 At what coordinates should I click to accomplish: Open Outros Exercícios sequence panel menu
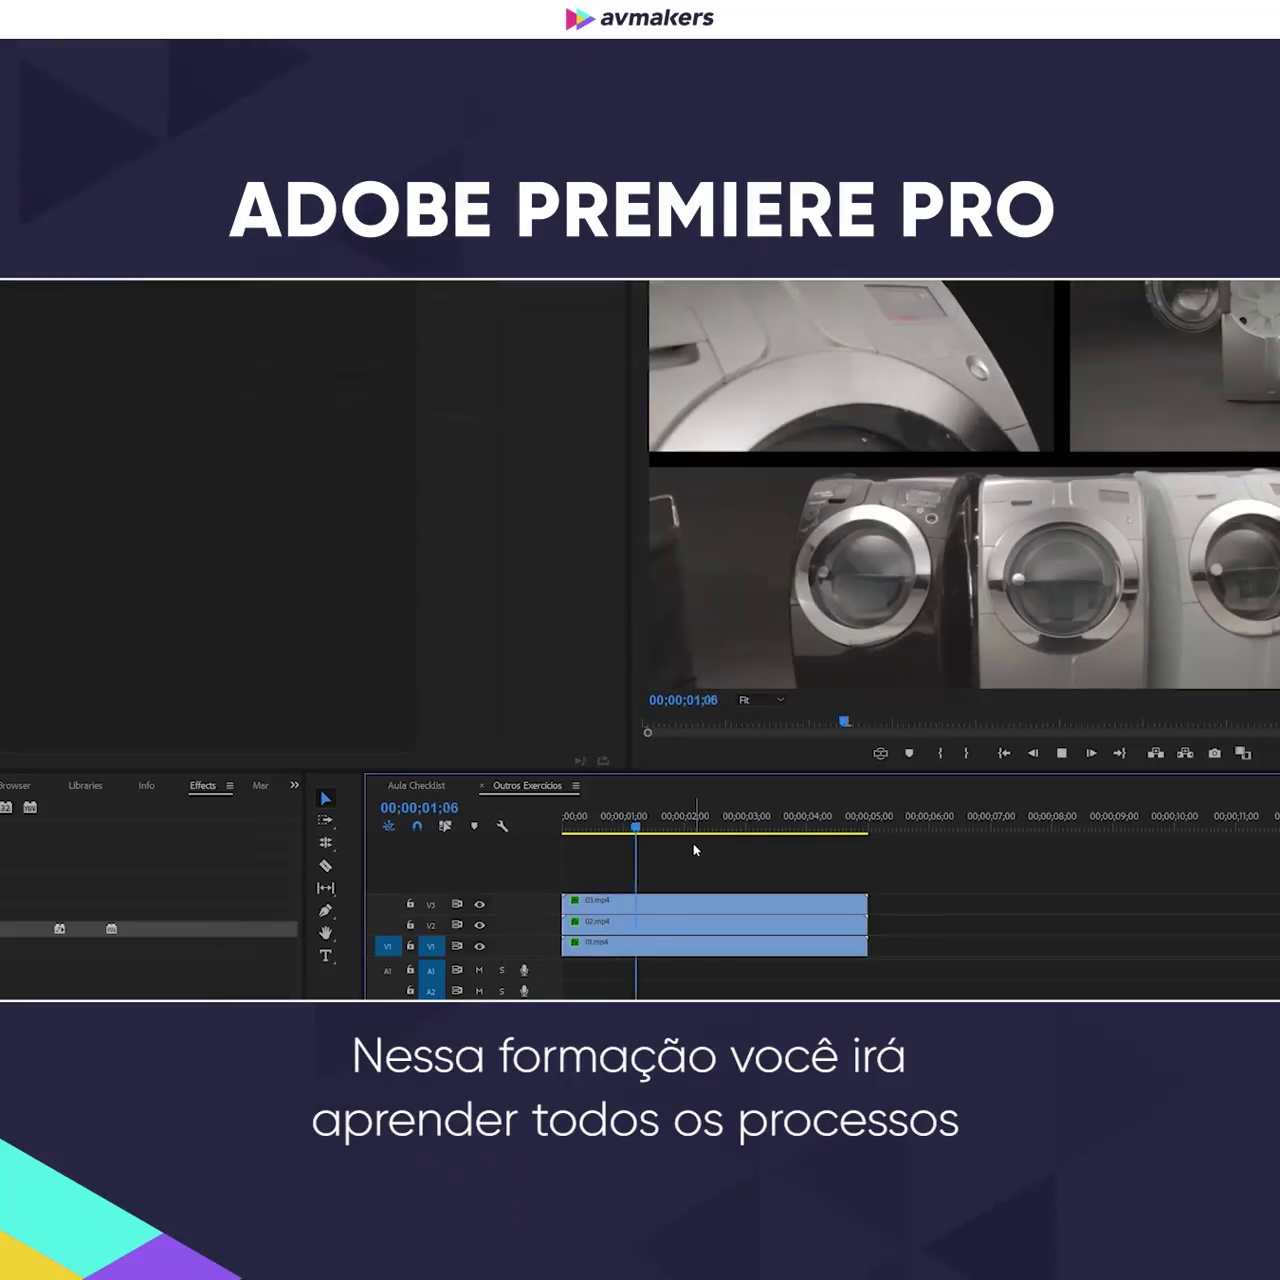pyautogui.click(x=575, y=786)
